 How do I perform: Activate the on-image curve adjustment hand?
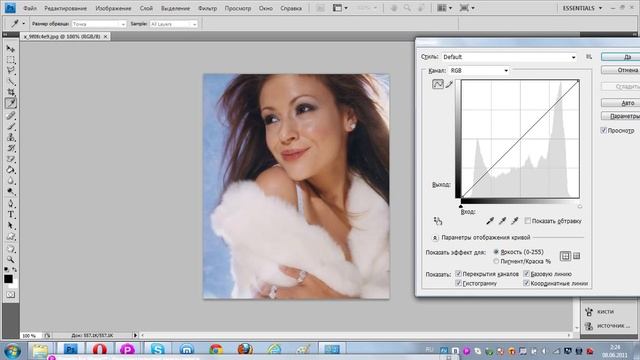(x=438, y=221)
